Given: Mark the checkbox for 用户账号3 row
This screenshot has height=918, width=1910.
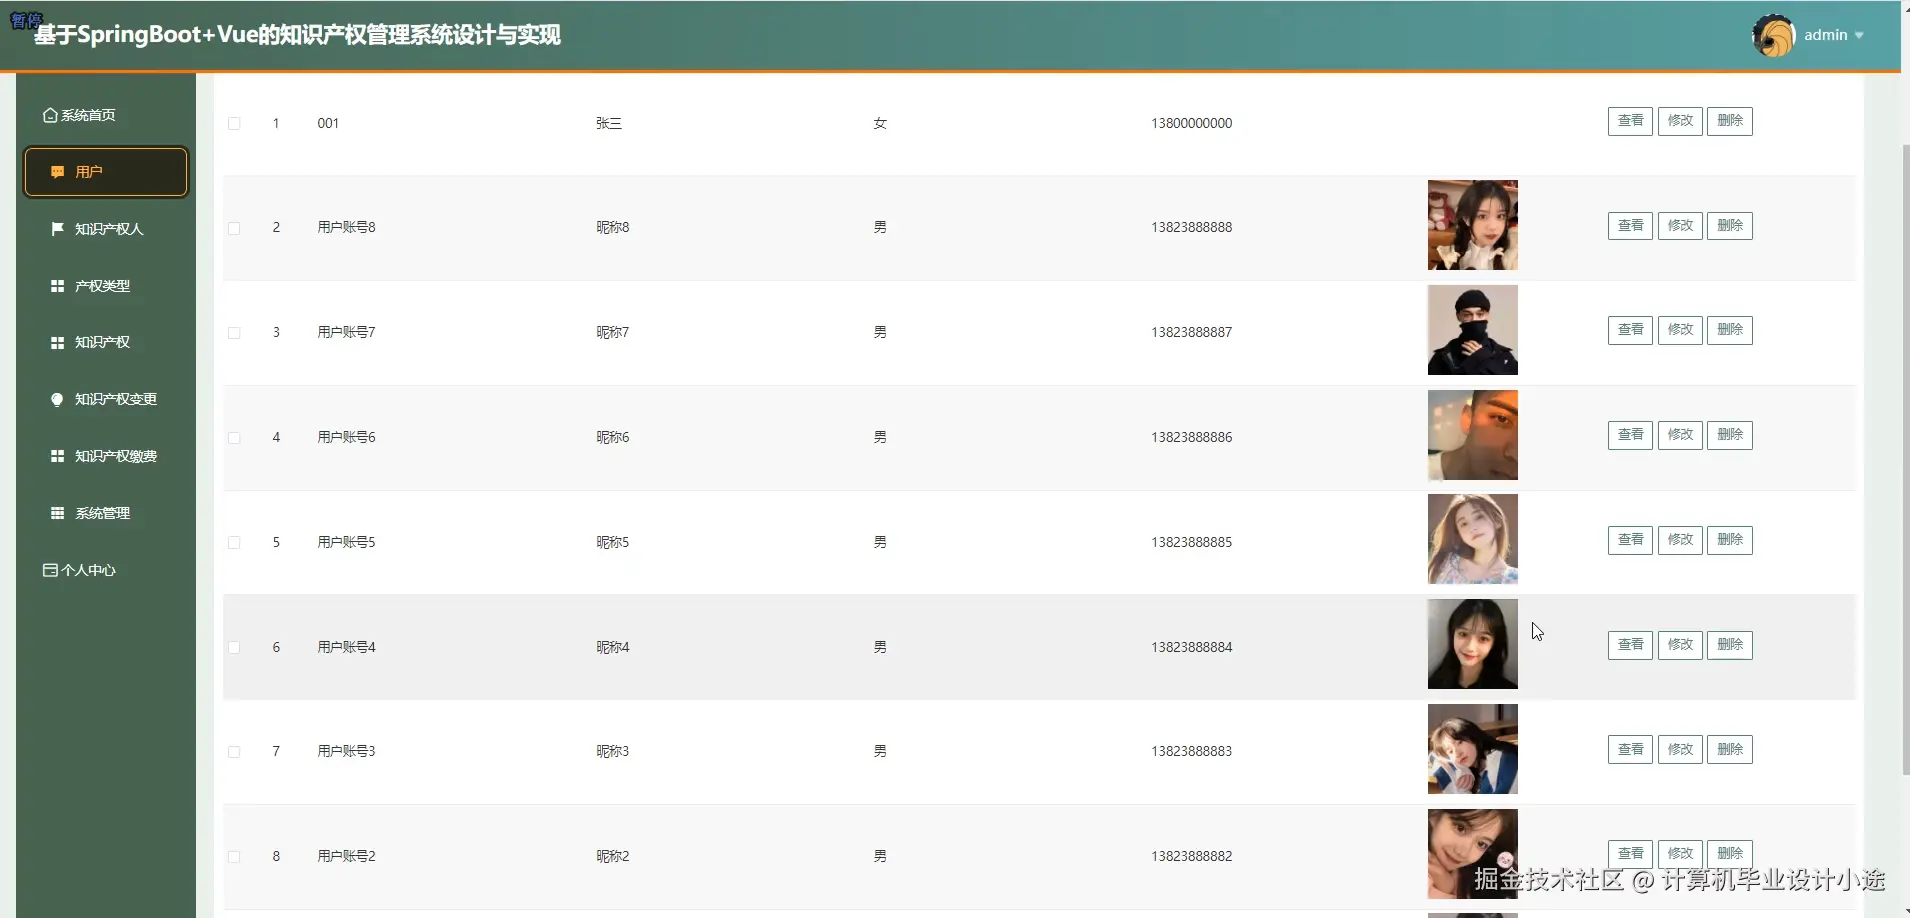Looking at the screenshot, I should [x=234, y=752].
